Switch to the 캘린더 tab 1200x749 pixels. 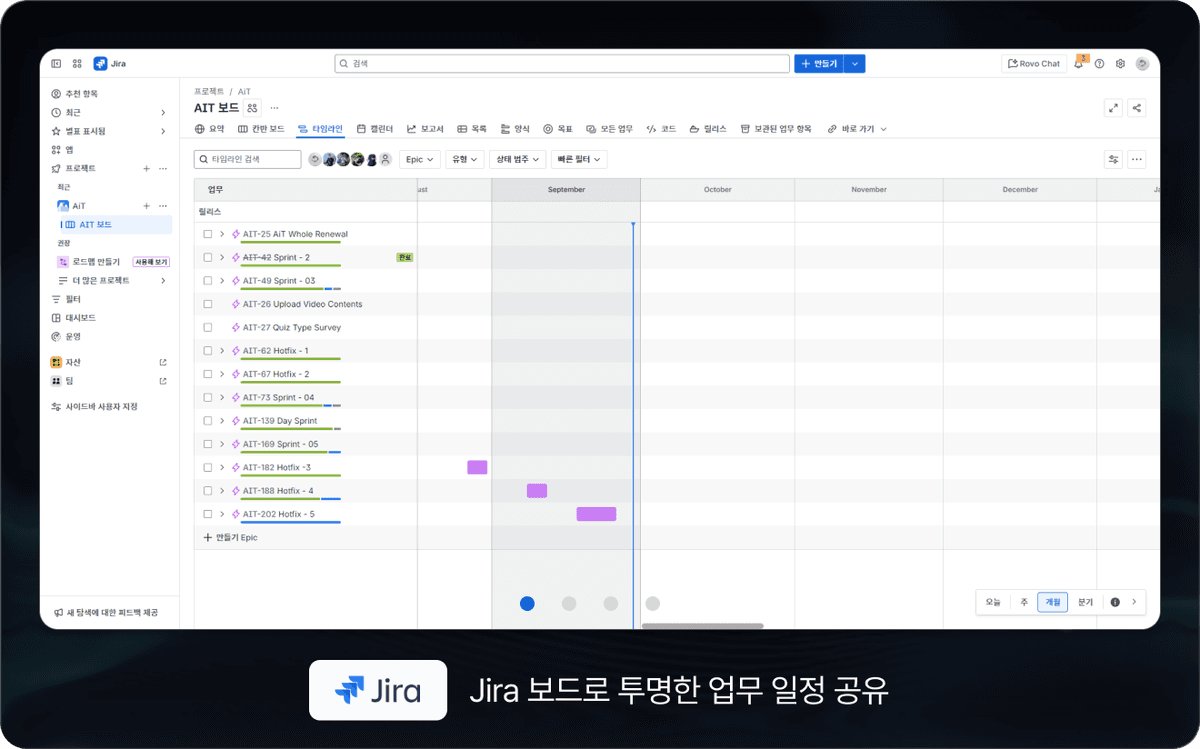375,129
